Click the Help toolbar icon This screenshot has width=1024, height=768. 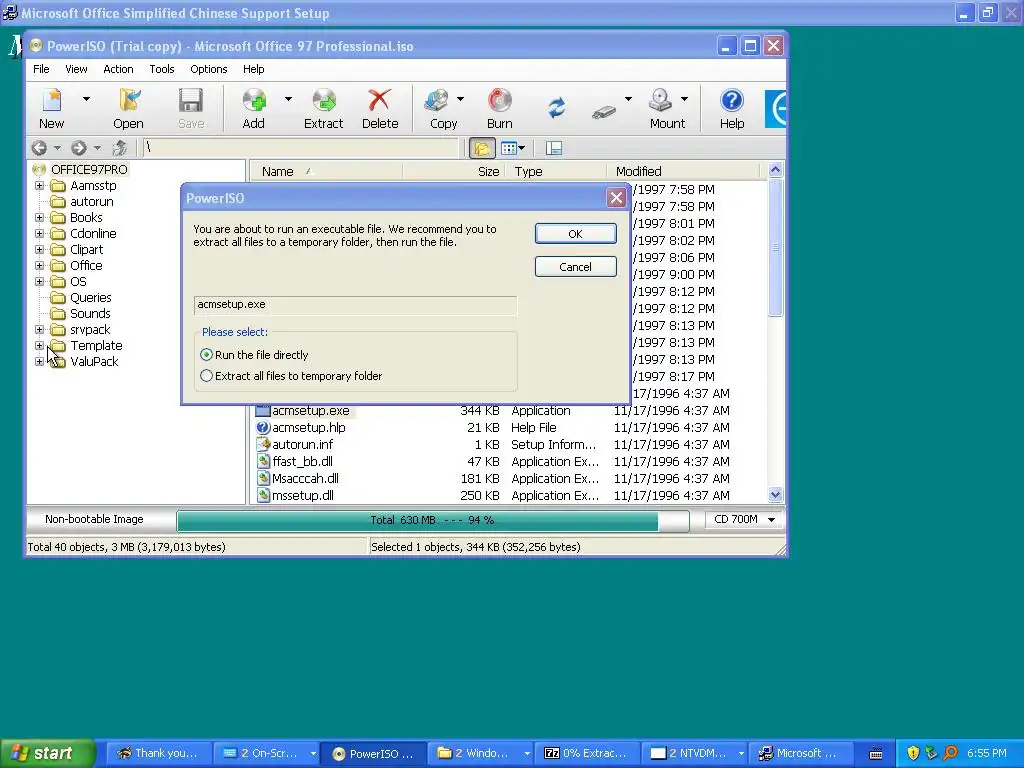click(x=731, y=101)
